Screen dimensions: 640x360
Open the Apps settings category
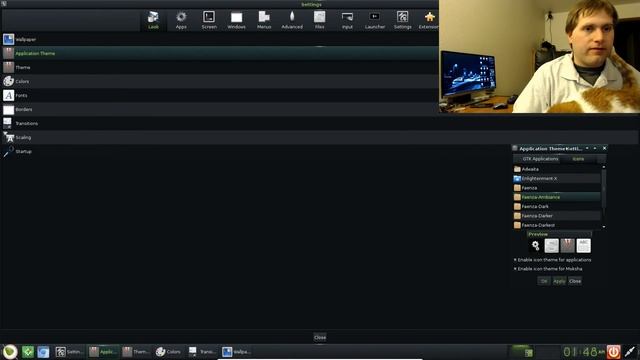[181, 20]
